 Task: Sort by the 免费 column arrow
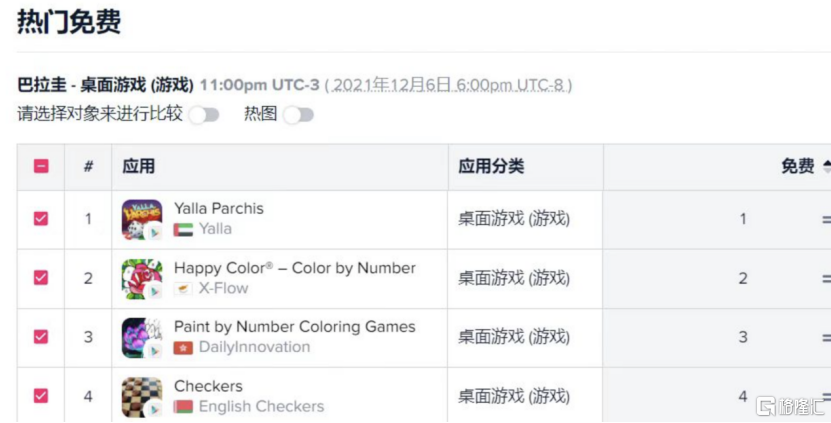coord(825,167)
